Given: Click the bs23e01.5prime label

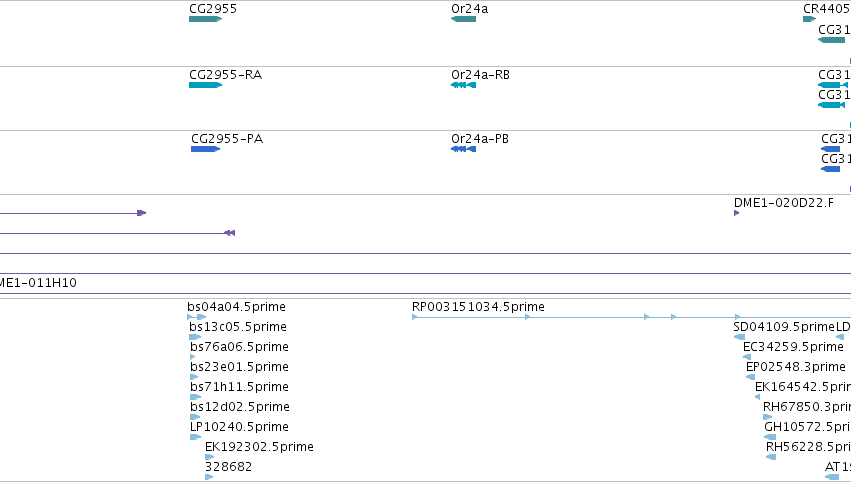Looking at the screenshot, I should [x=239, y=367].
